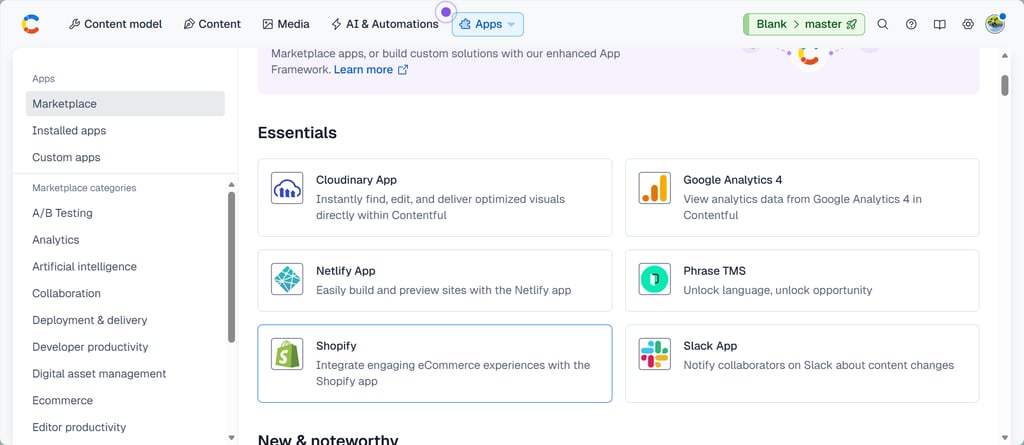Viewport: 1024px width, 445px height.
Task: Click the Slack logo icon
Action: (654, 354)
